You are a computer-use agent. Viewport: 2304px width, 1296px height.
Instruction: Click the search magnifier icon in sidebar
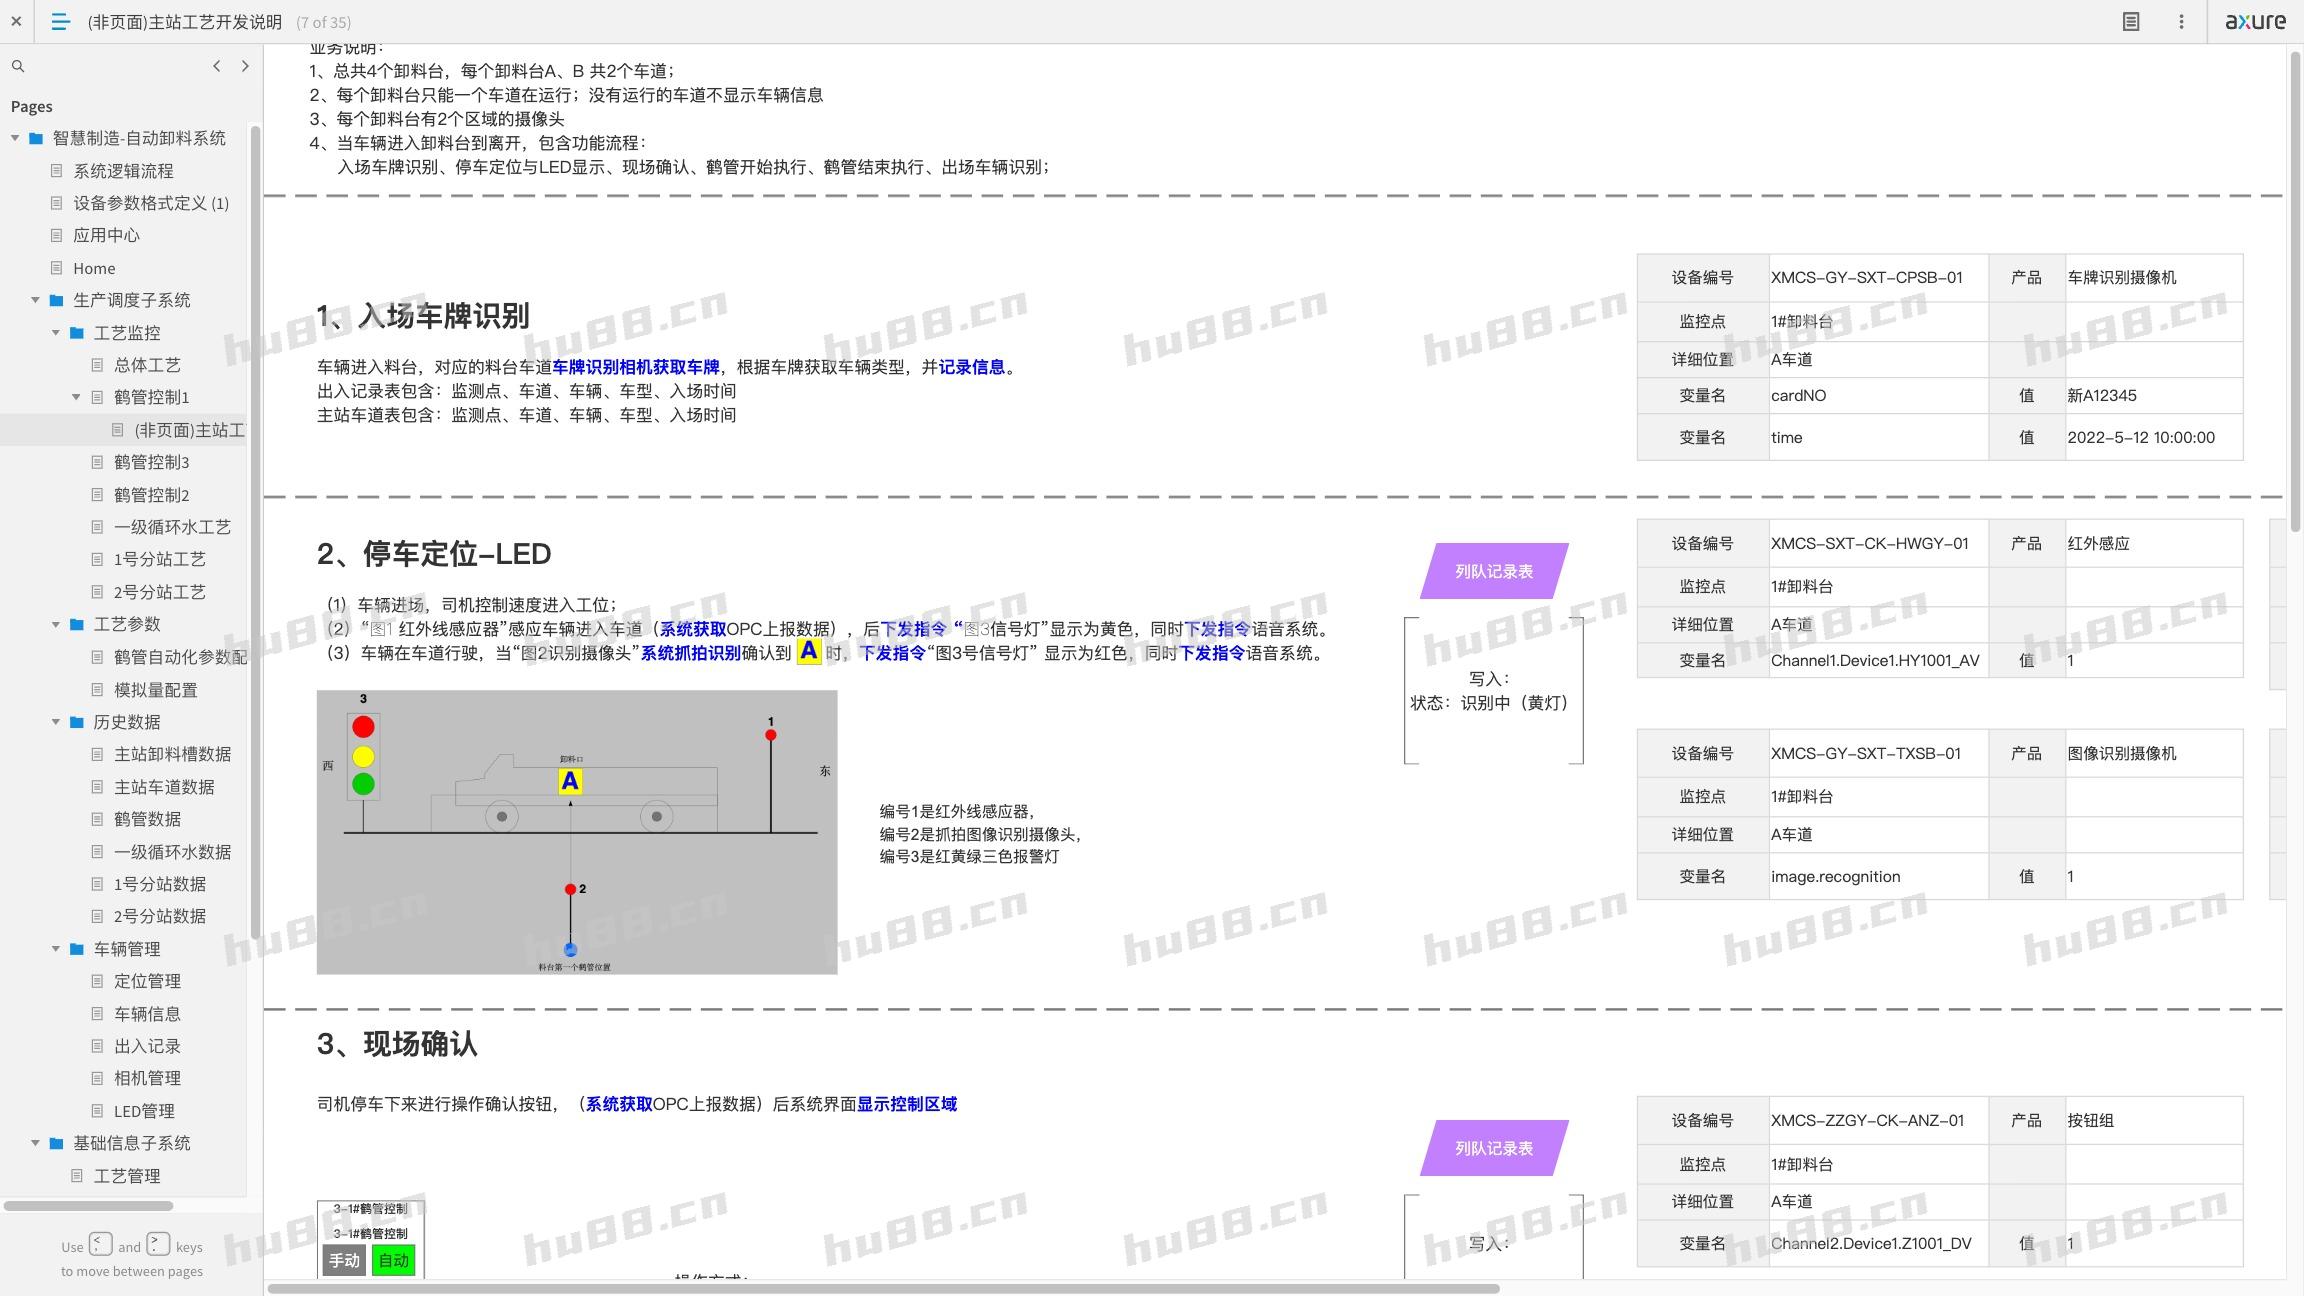(18, 66)
